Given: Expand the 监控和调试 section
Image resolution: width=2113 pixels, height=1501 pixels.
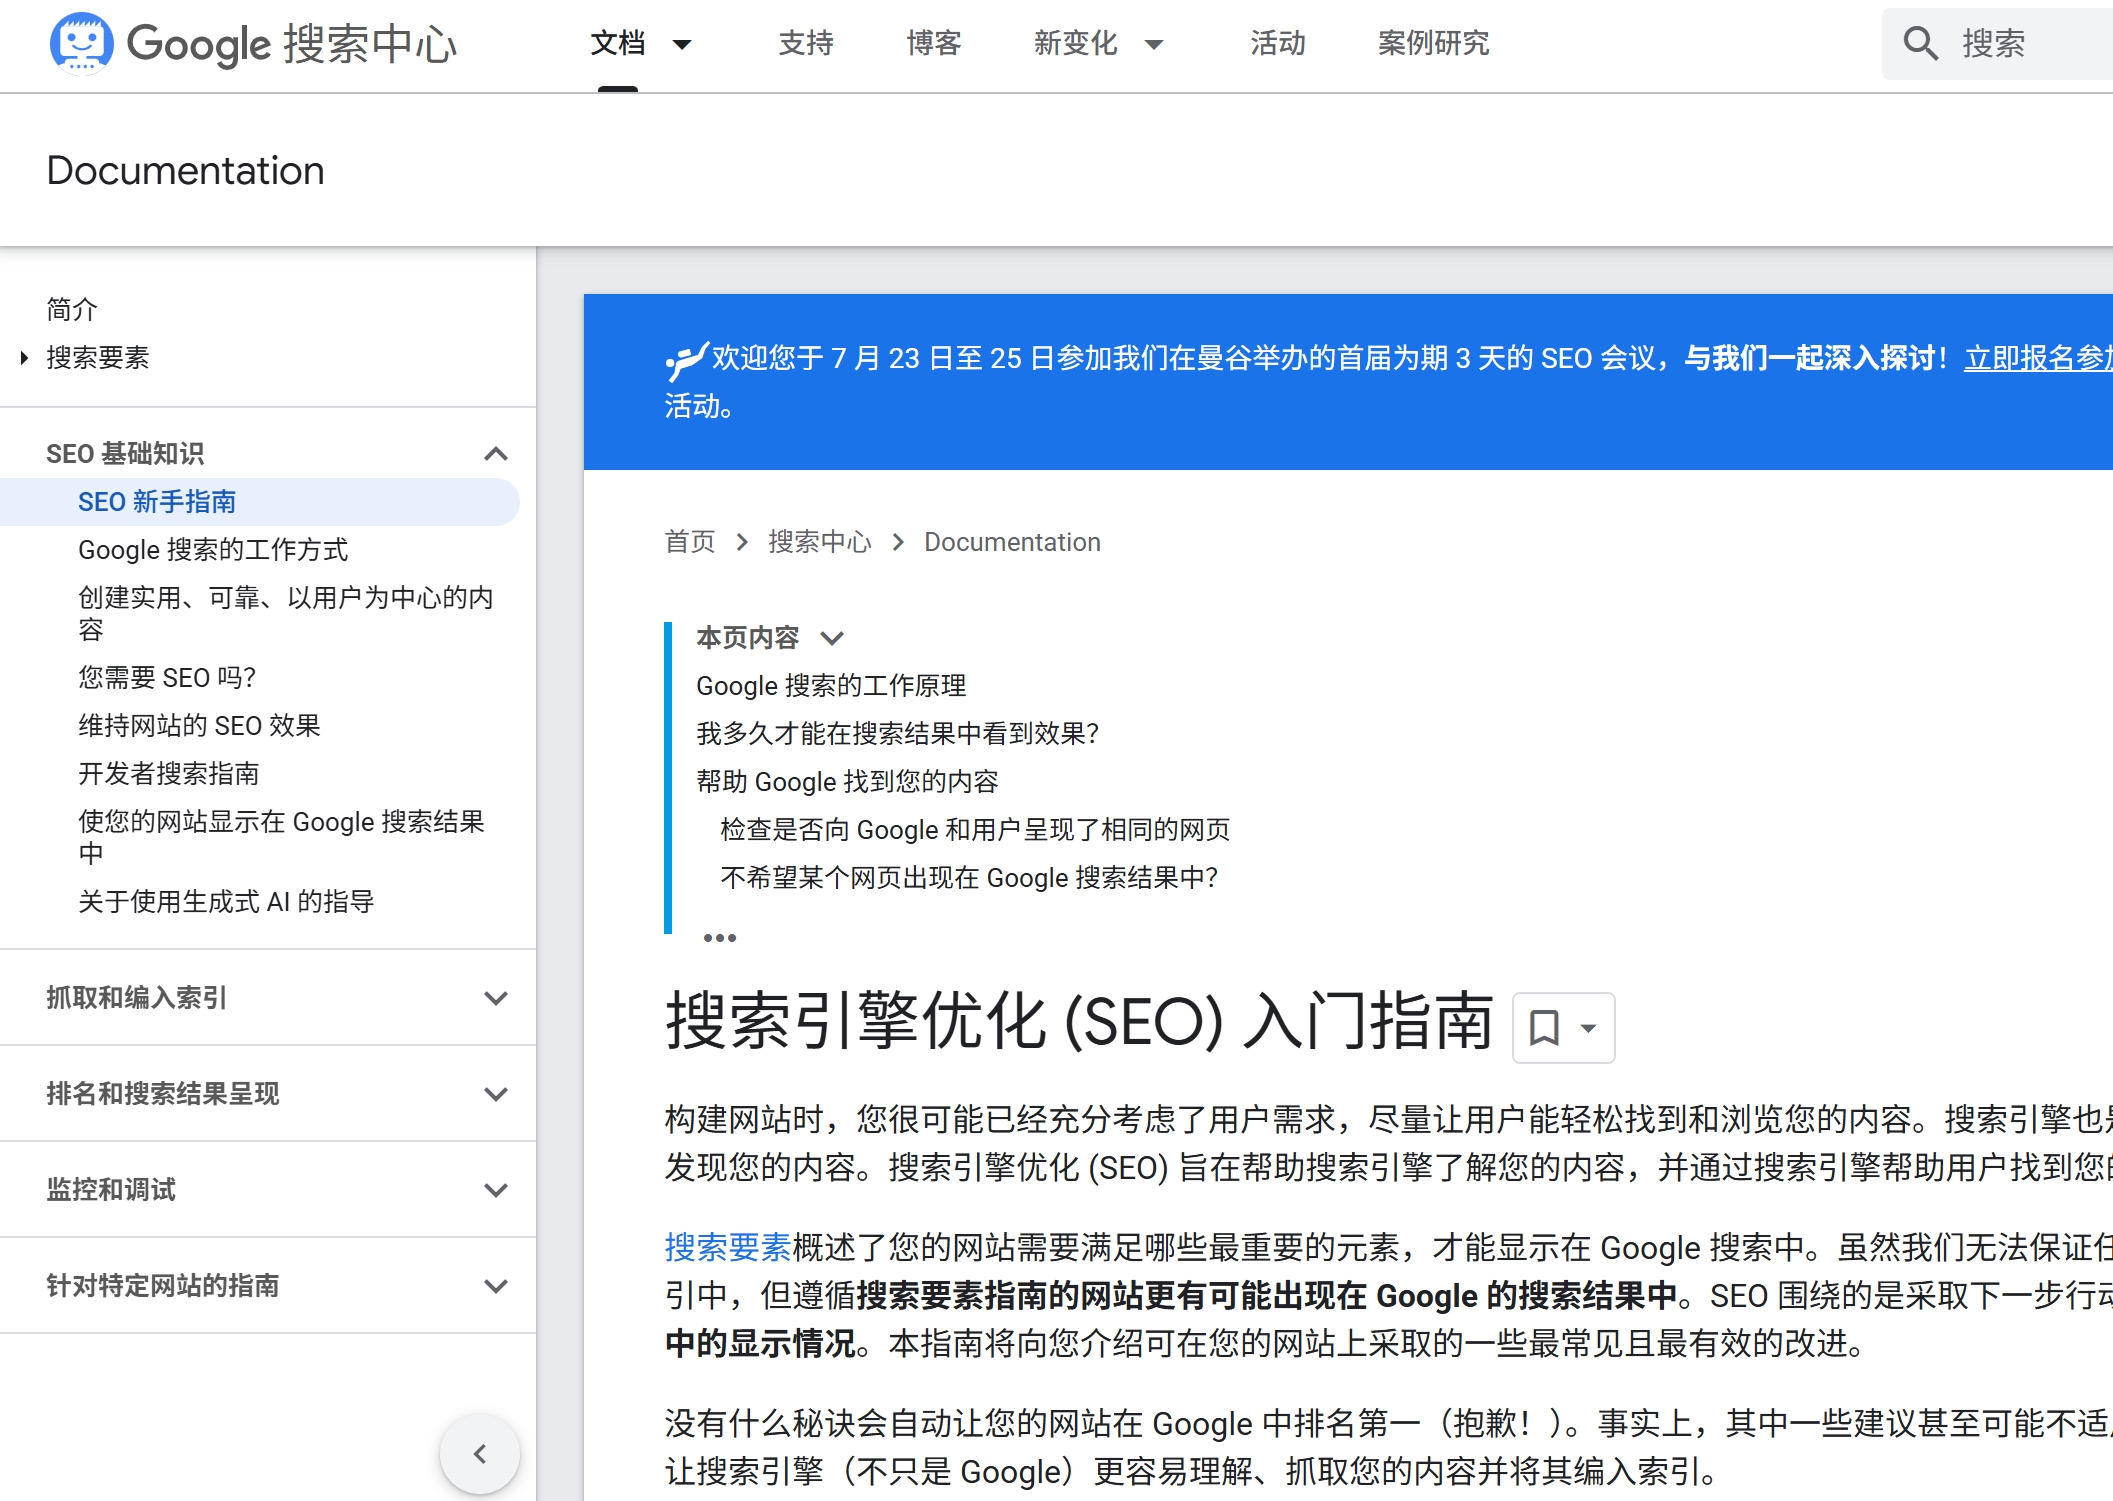Looking at the screenshot, I should pos(496,1190).
